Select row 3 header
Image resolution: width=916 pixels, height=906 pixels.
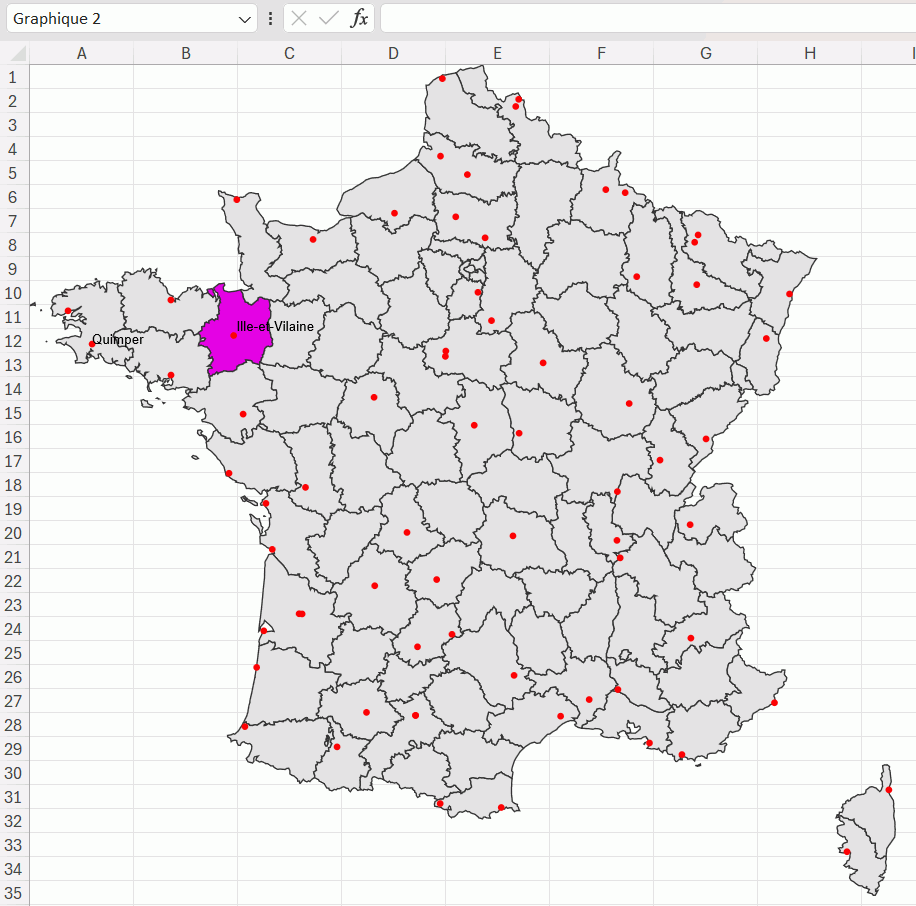(x=14, y=125)
